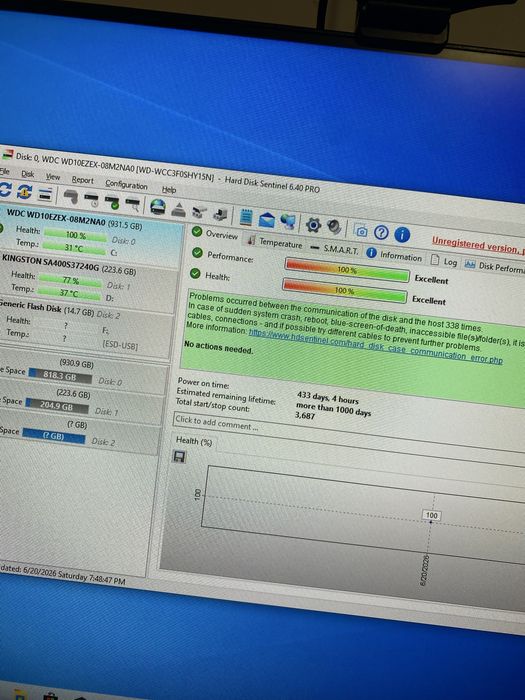The width and height of the screenshot is (525, 700).
Task: Click the Performance 100 % gradient bar
Action: [x=347, y=270]
